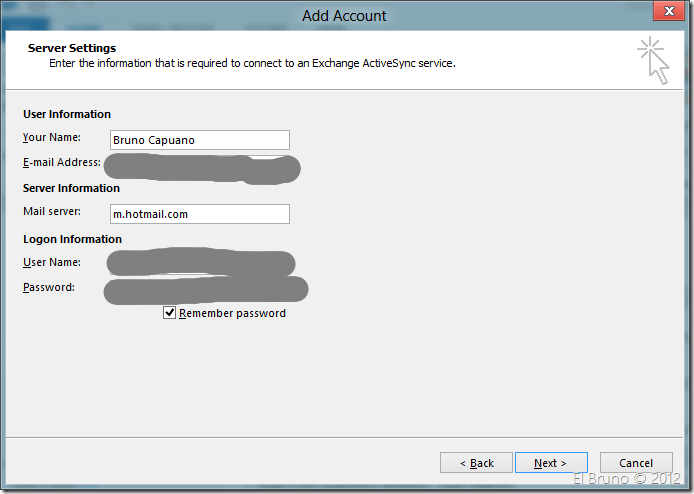The width and height of the screenshot is (694, 494).
Task: Focus the Your Name text field
Action: tap(199, 140)
